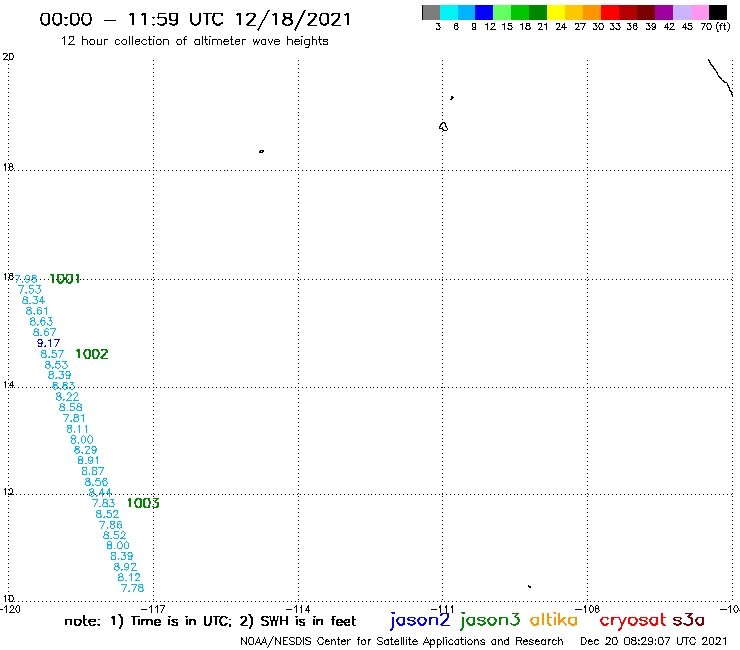Select the cryosat legend label

pos(632,620)
